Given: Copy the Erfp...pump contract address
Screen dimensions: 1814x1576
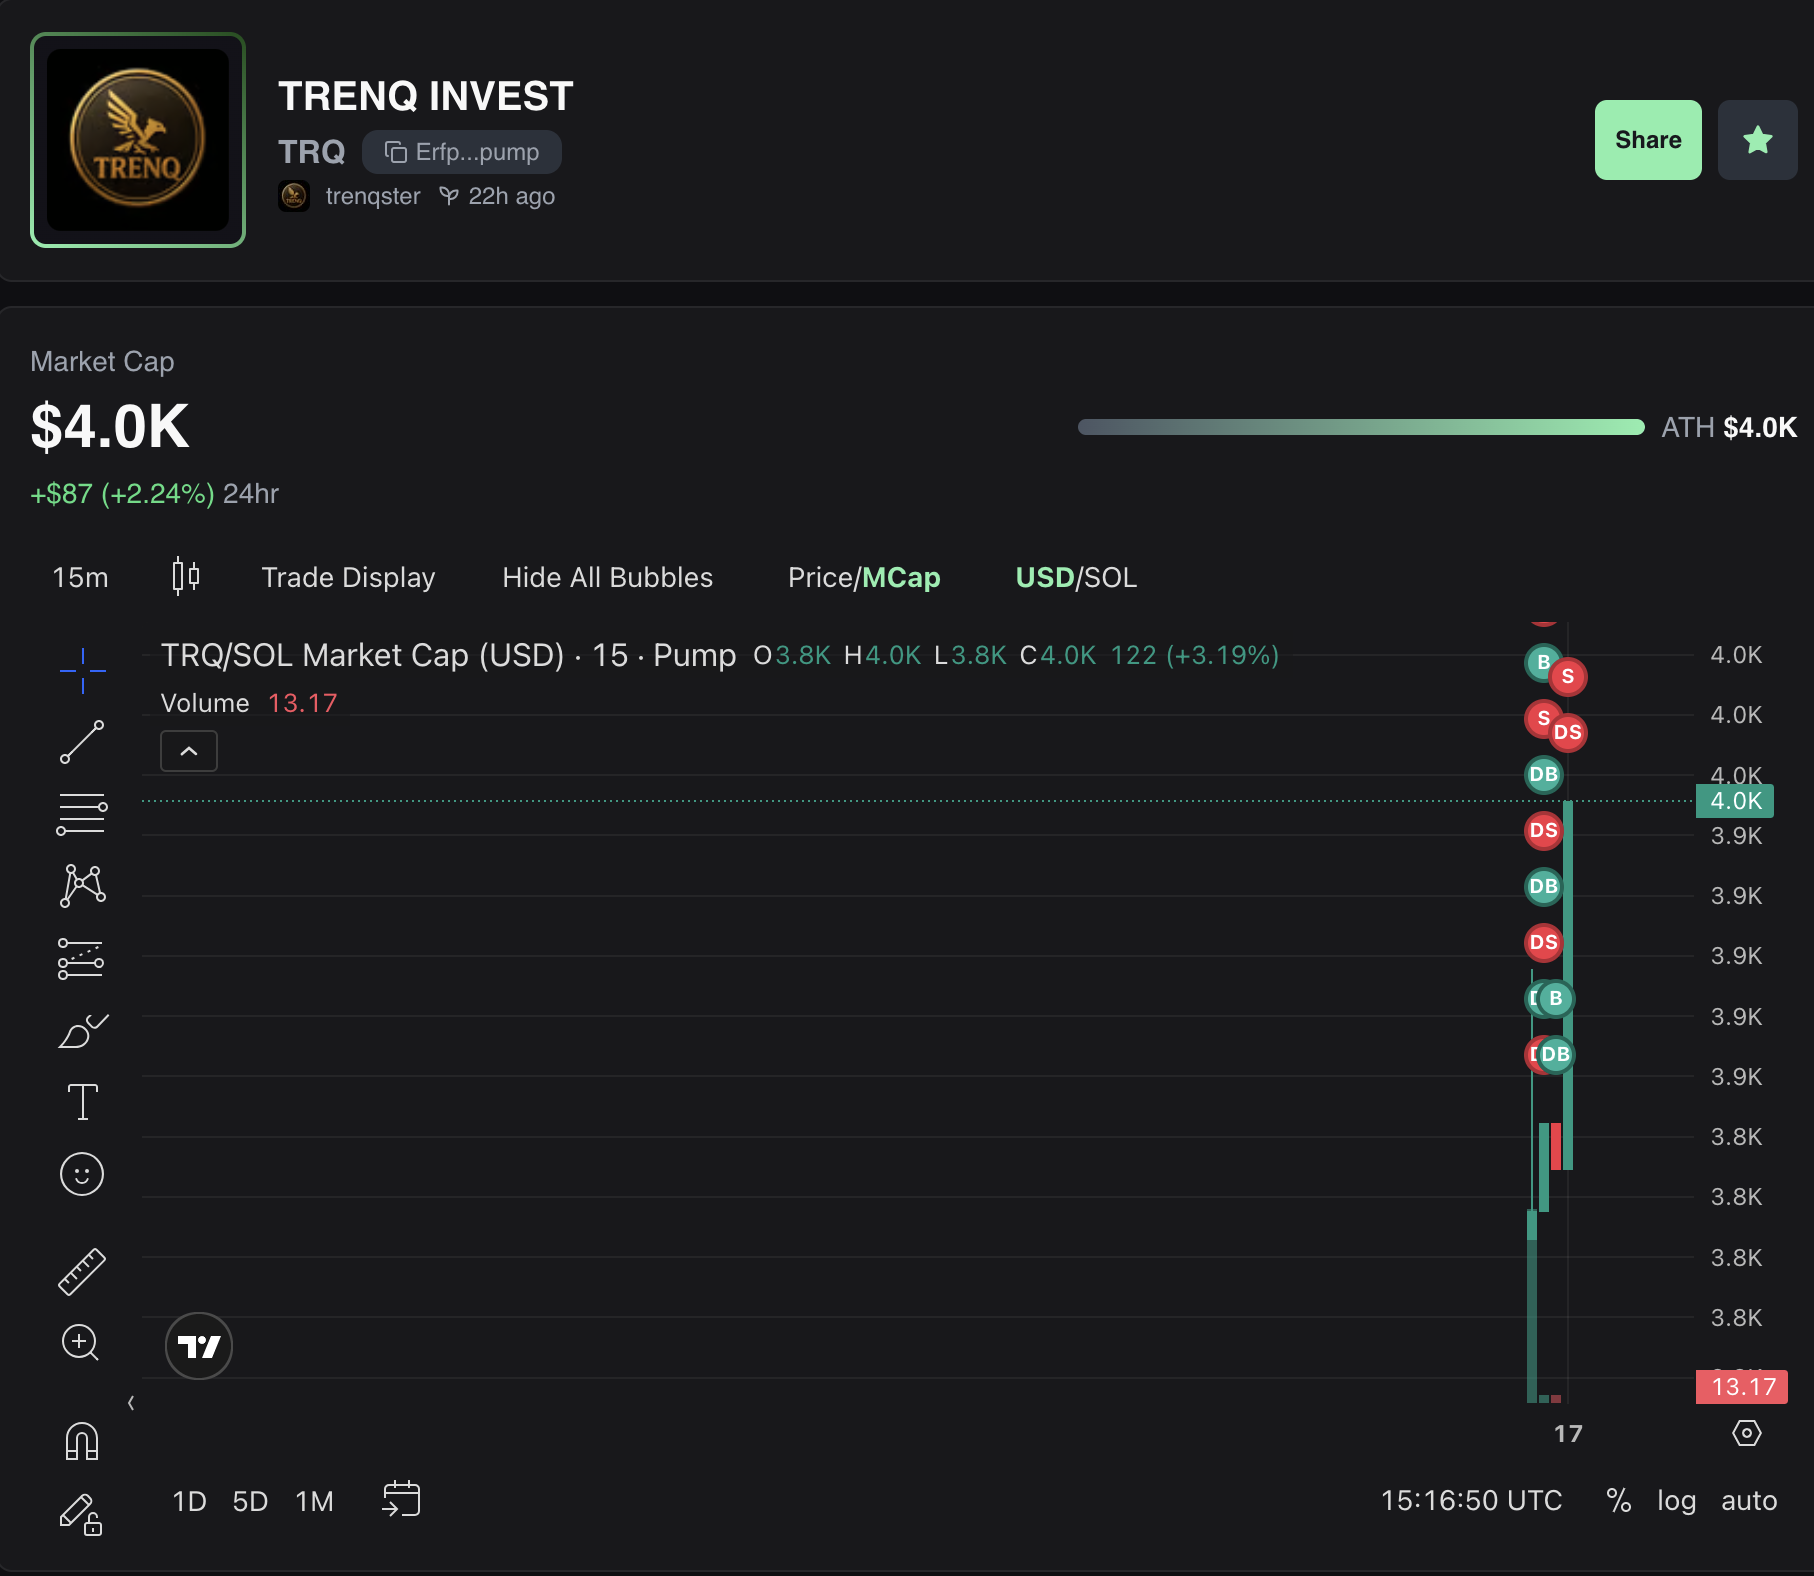Looking at the screenshot, I should (462, 152).
